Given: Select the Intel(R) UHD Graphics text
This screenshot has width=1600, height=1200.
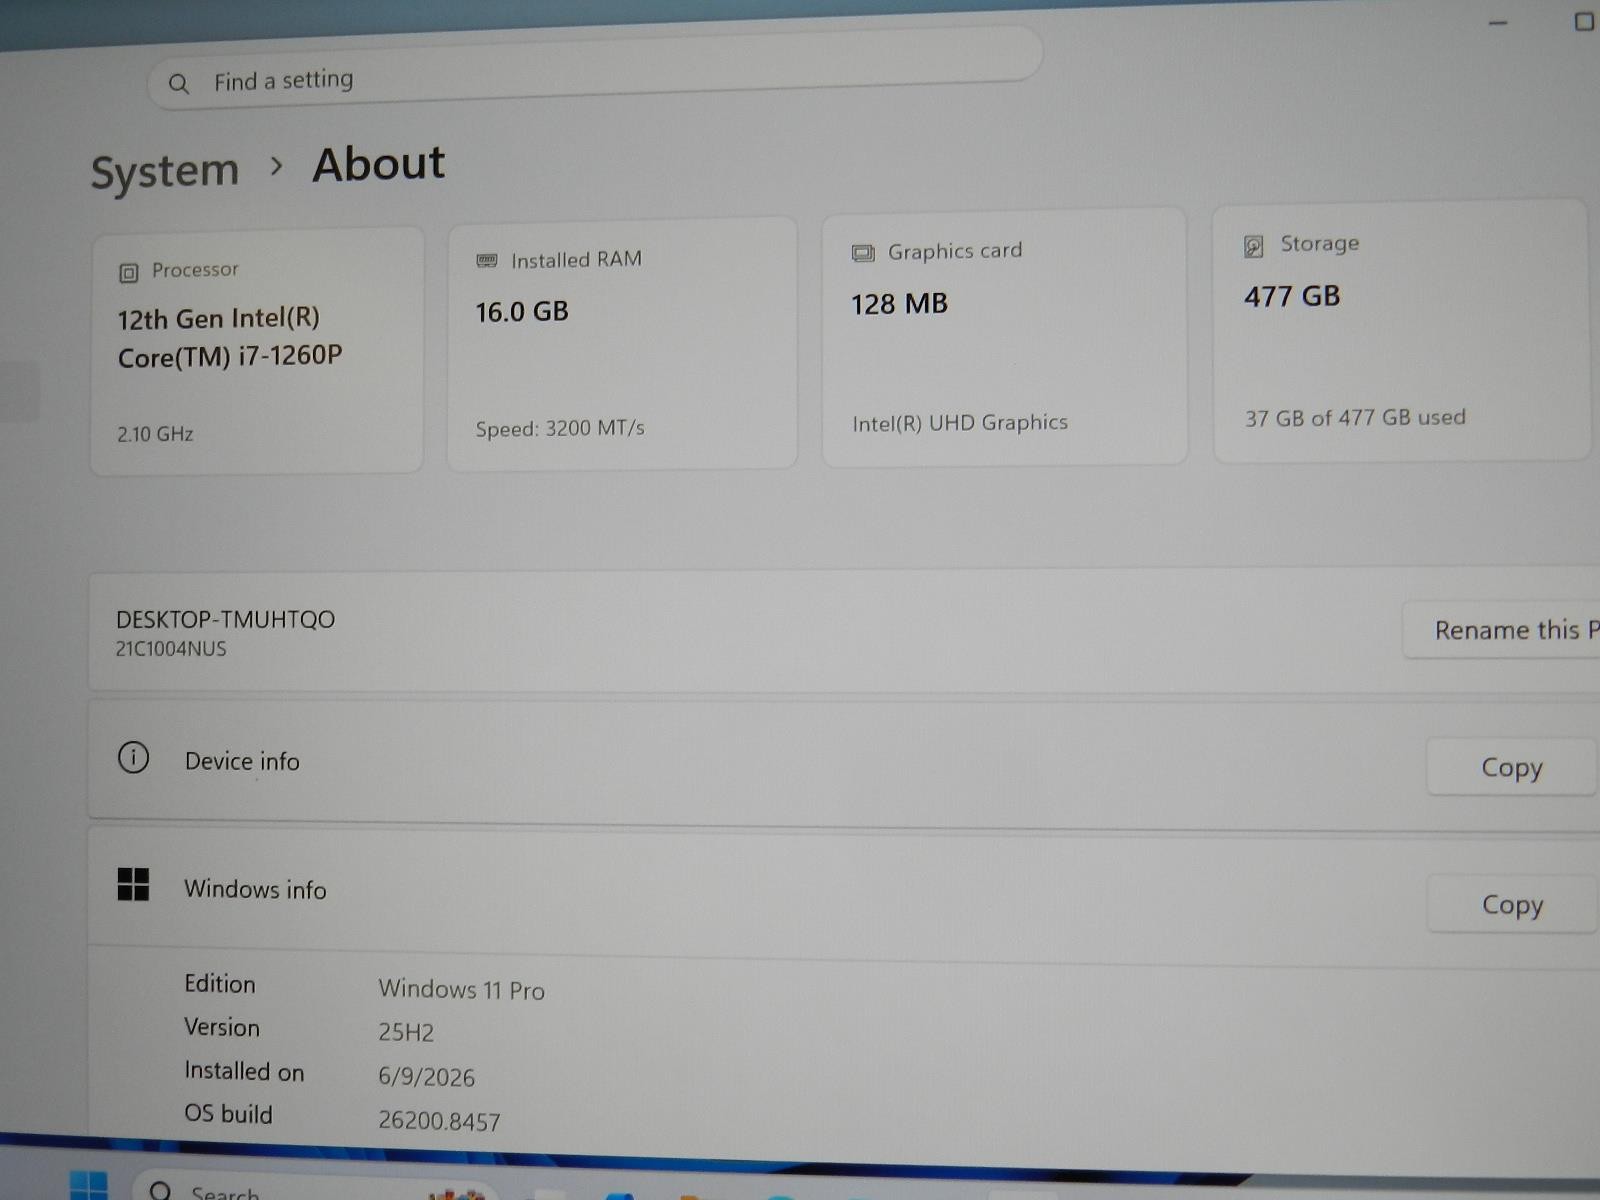Looking at the screenshot, I should pyautogui.click(x=960, y=423).
